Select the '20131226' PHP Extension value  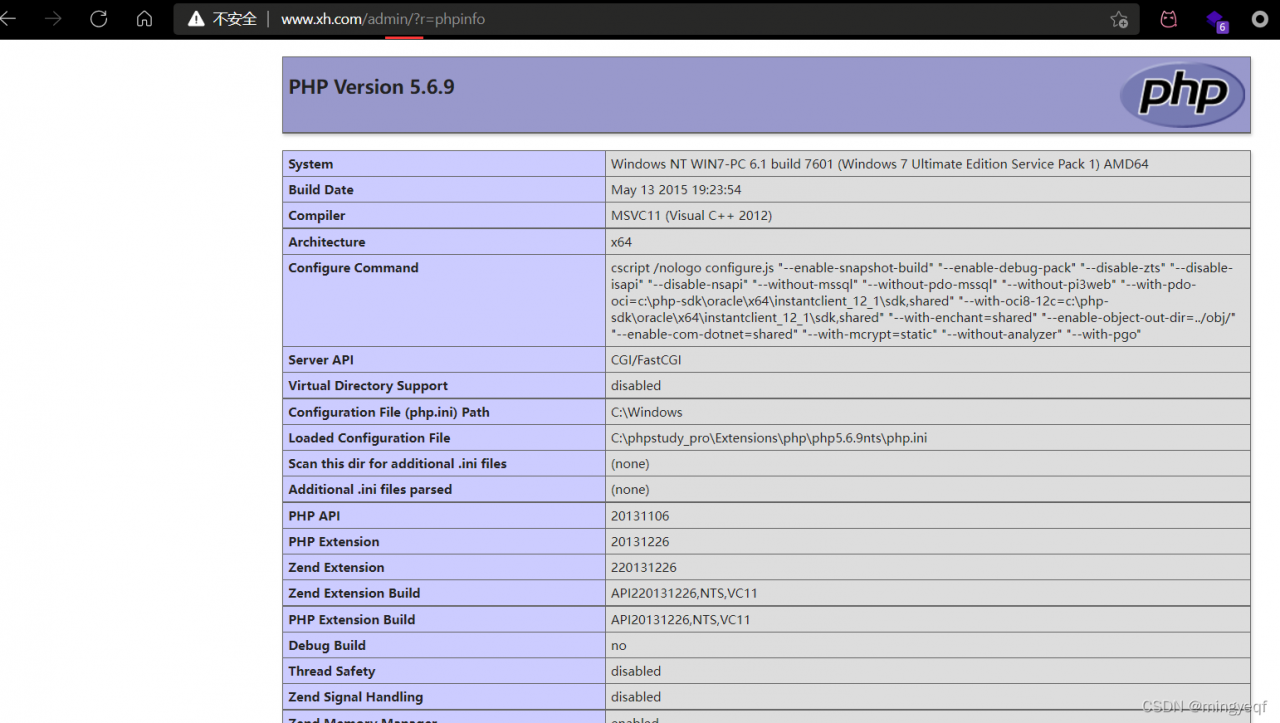click(640, 542)
